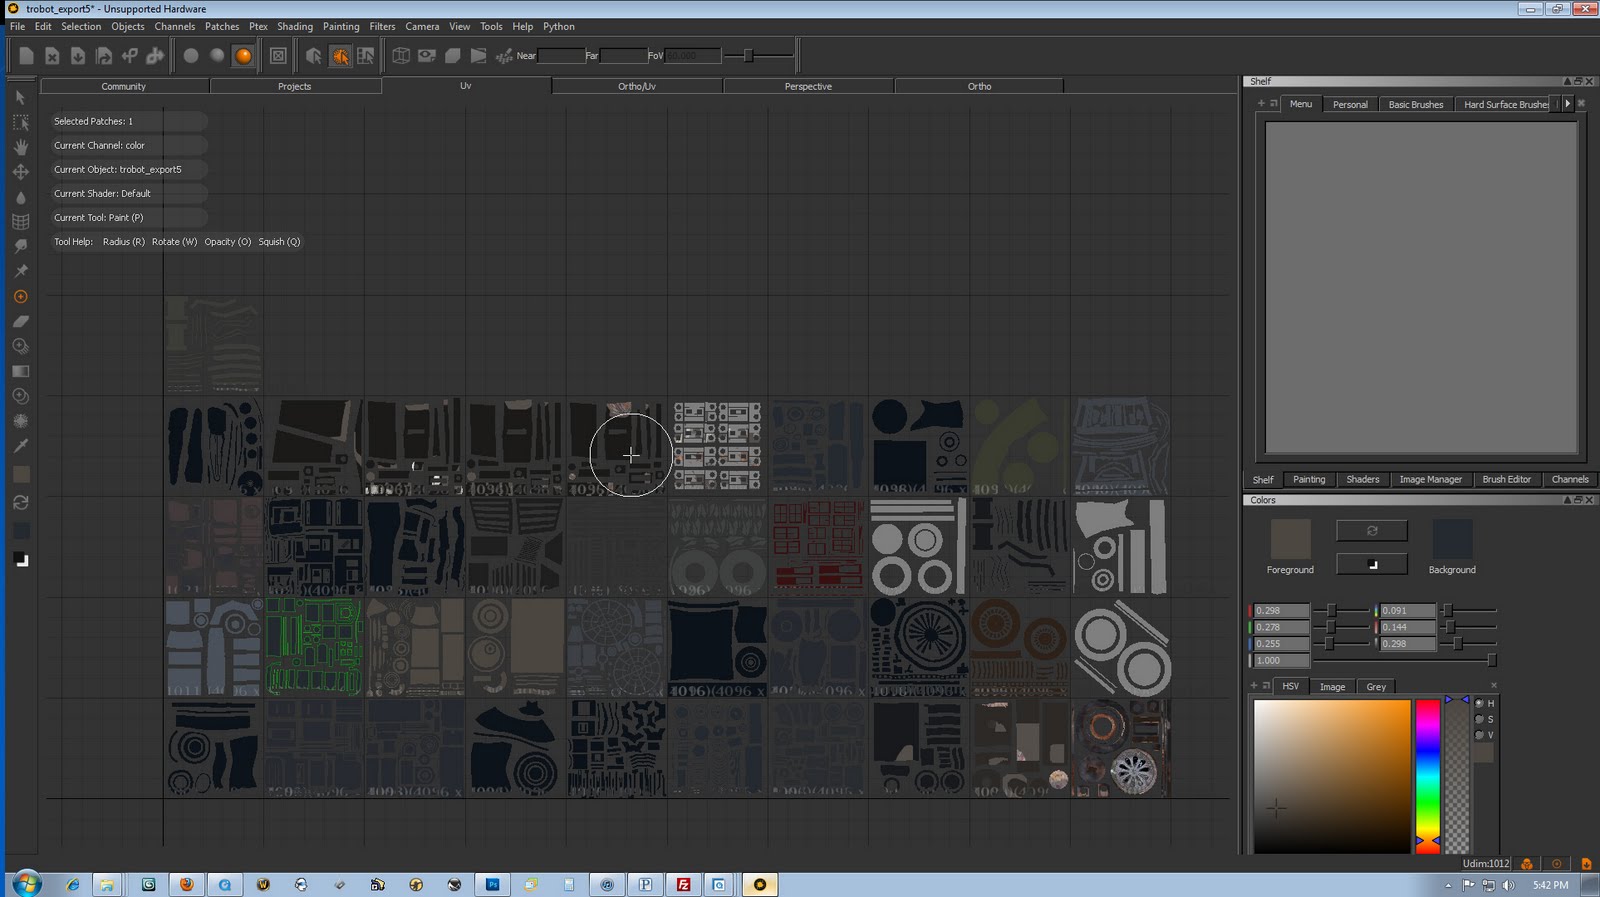Click the Foreground color swatch
Screen dimensions: 1600x897
coord(1290,539)
